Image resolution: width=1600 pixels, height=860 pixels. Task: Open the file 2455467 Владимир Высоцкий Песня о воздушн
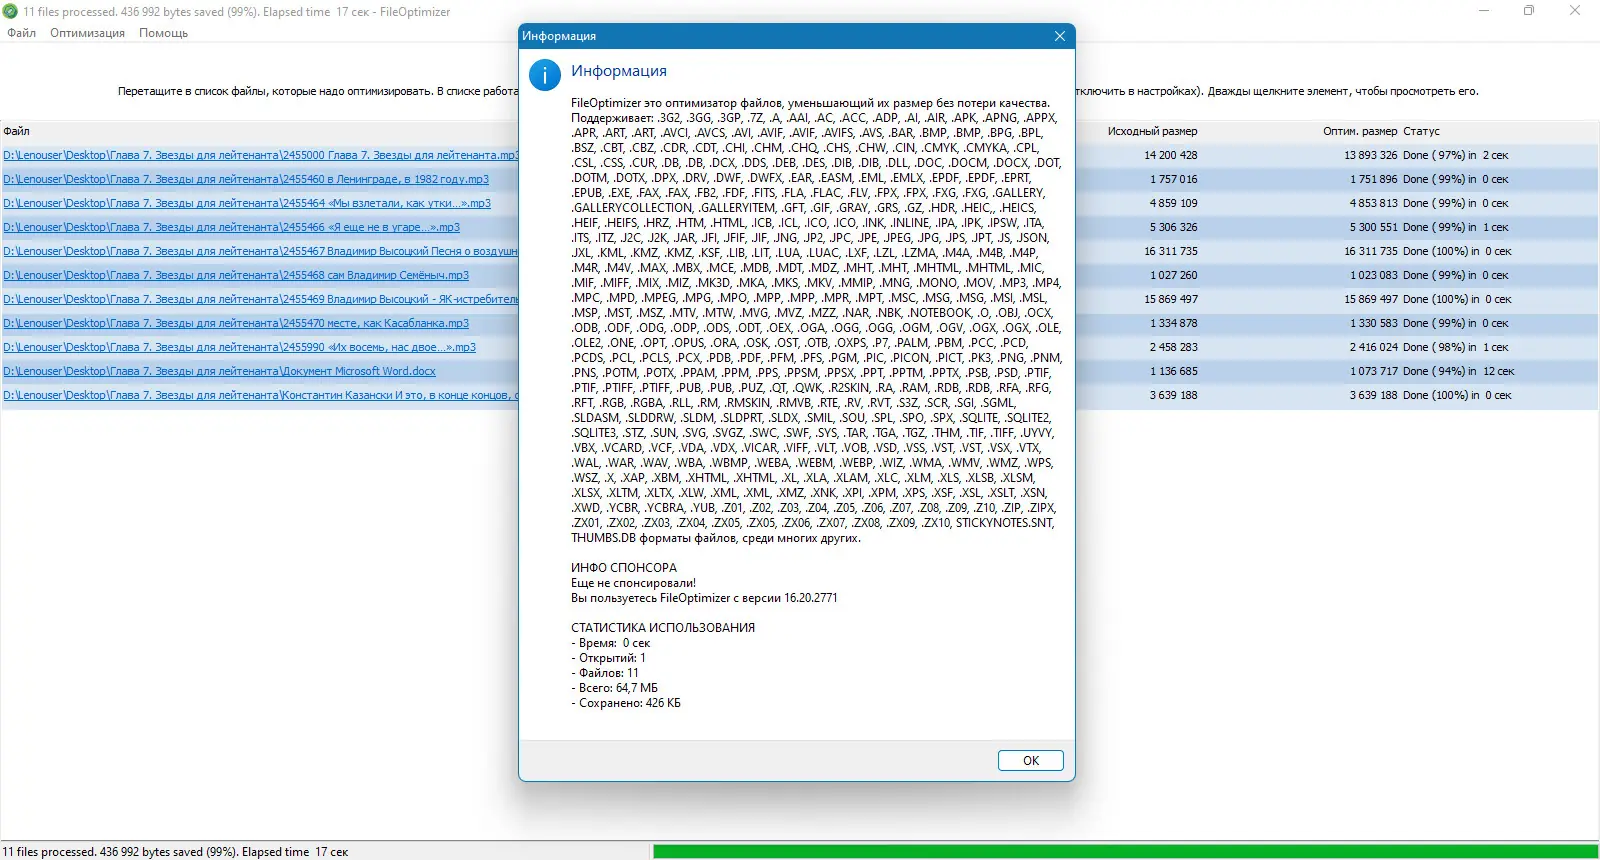click(261, 251)
